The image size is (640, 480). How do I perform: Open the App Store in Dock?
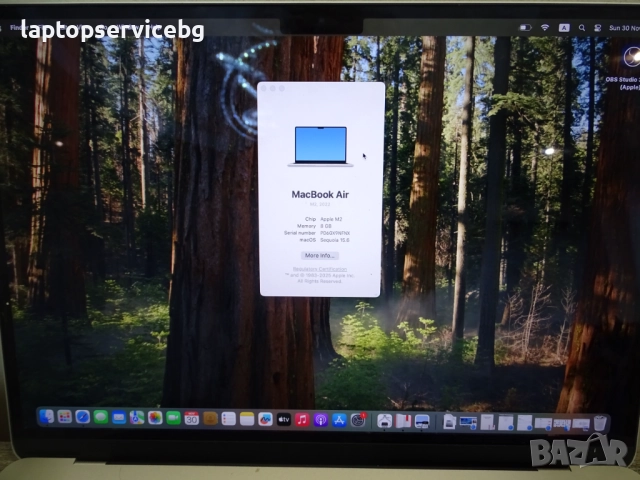[339, 420]
